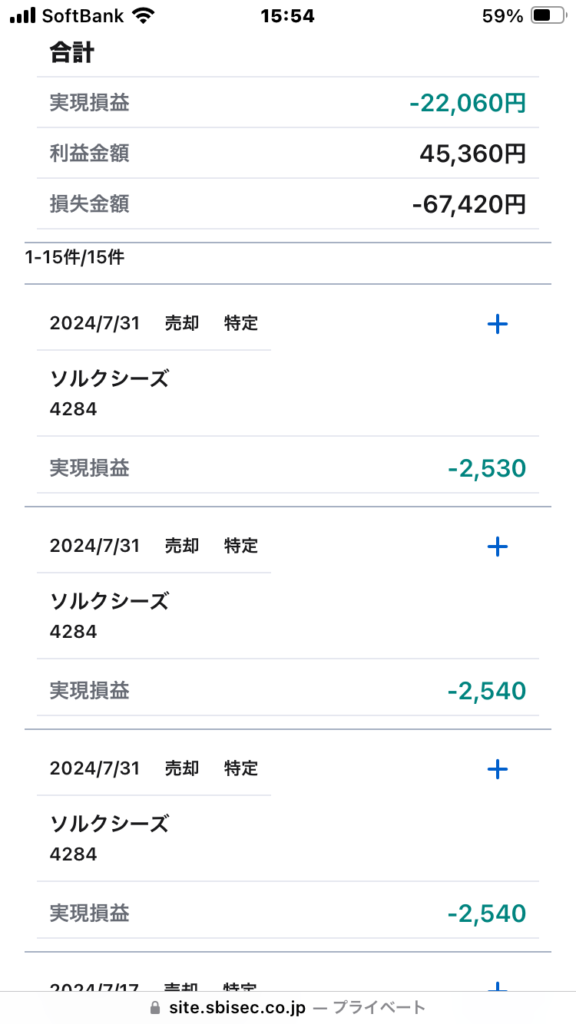This screenshot has height=1024, width=576.
Task: Tap the 15:54 clock in status bar
Action: pos(287,16)
